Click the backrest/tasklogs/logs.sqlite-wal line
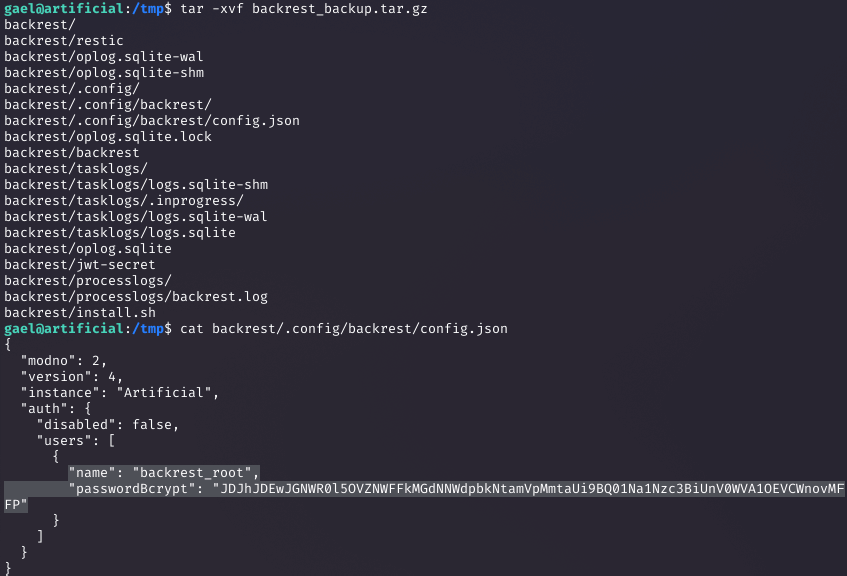 click(x=136, y=217)
